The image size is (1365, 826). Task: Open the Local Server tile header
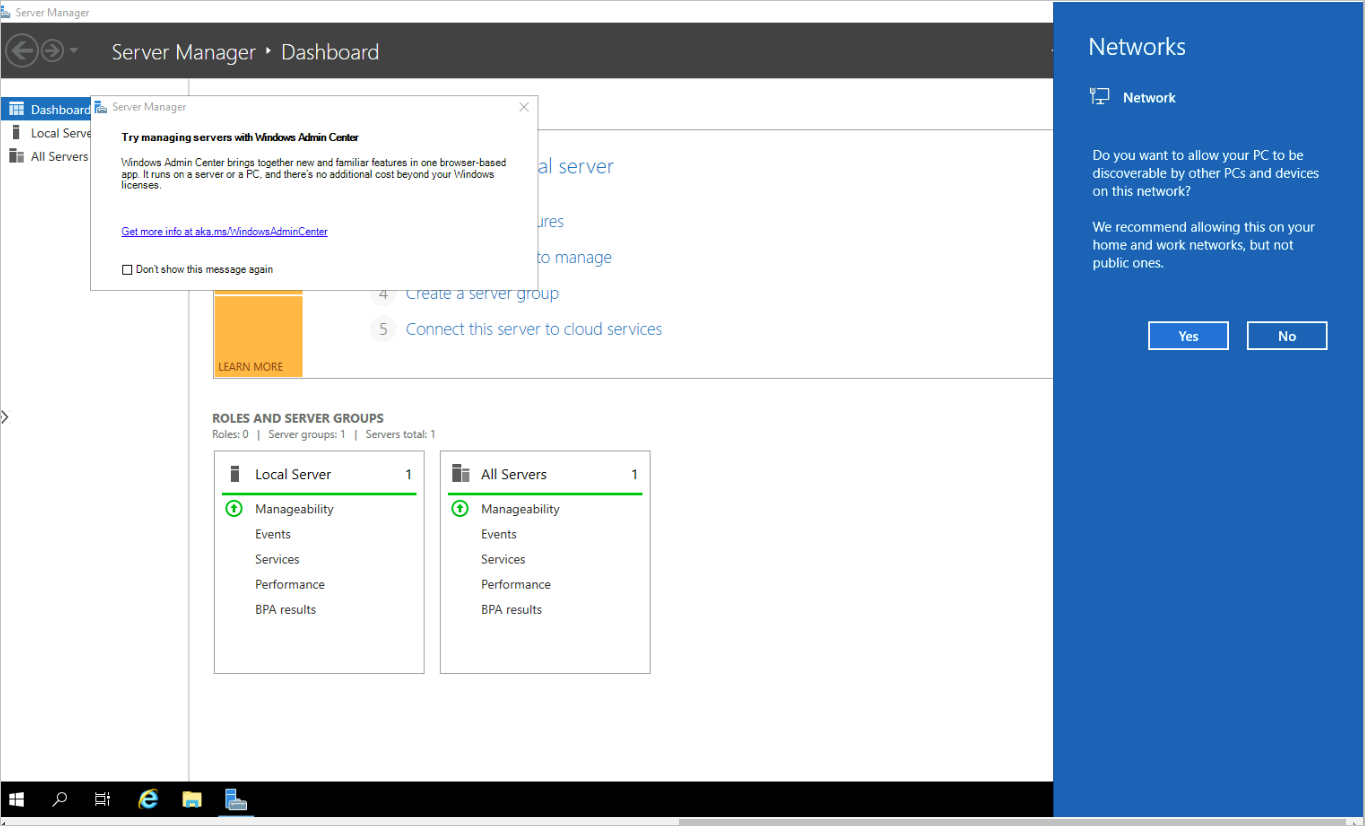319,474
